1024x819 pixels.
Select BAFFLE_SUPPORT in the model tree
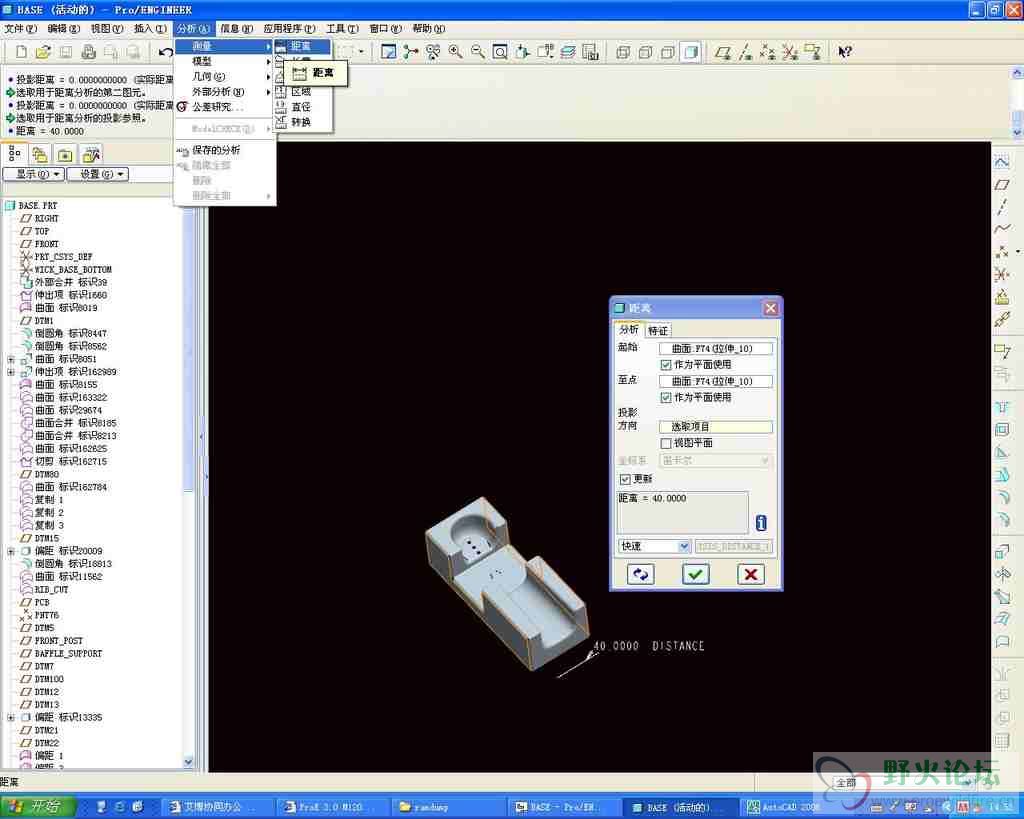(68, 654)
